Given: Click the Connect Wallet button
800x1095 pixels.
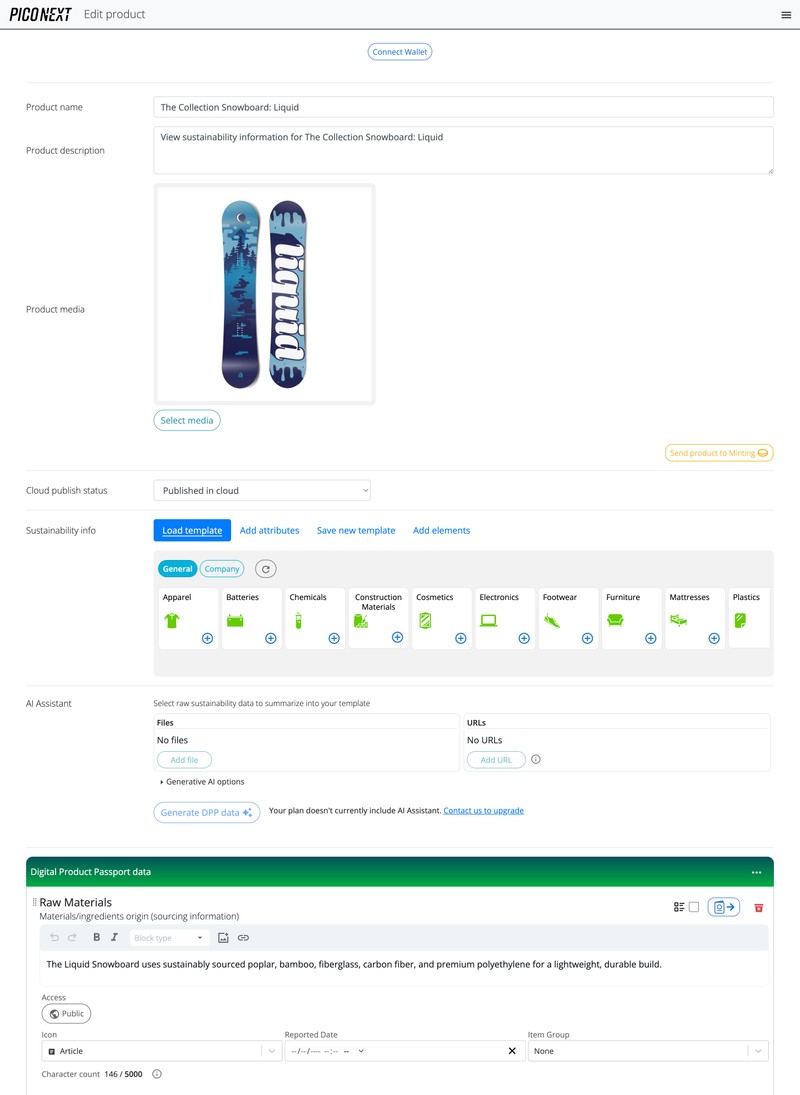Looking at the screenshot, I should tap(400, 52).
